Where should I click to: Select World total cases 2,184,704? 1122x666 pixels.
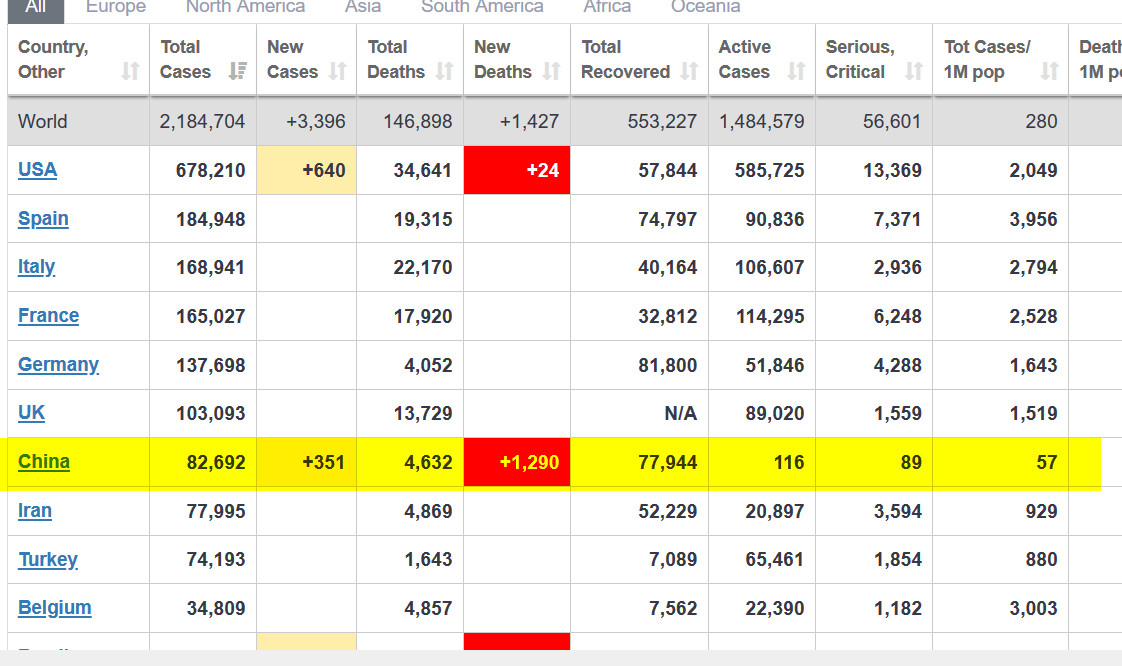203,122
